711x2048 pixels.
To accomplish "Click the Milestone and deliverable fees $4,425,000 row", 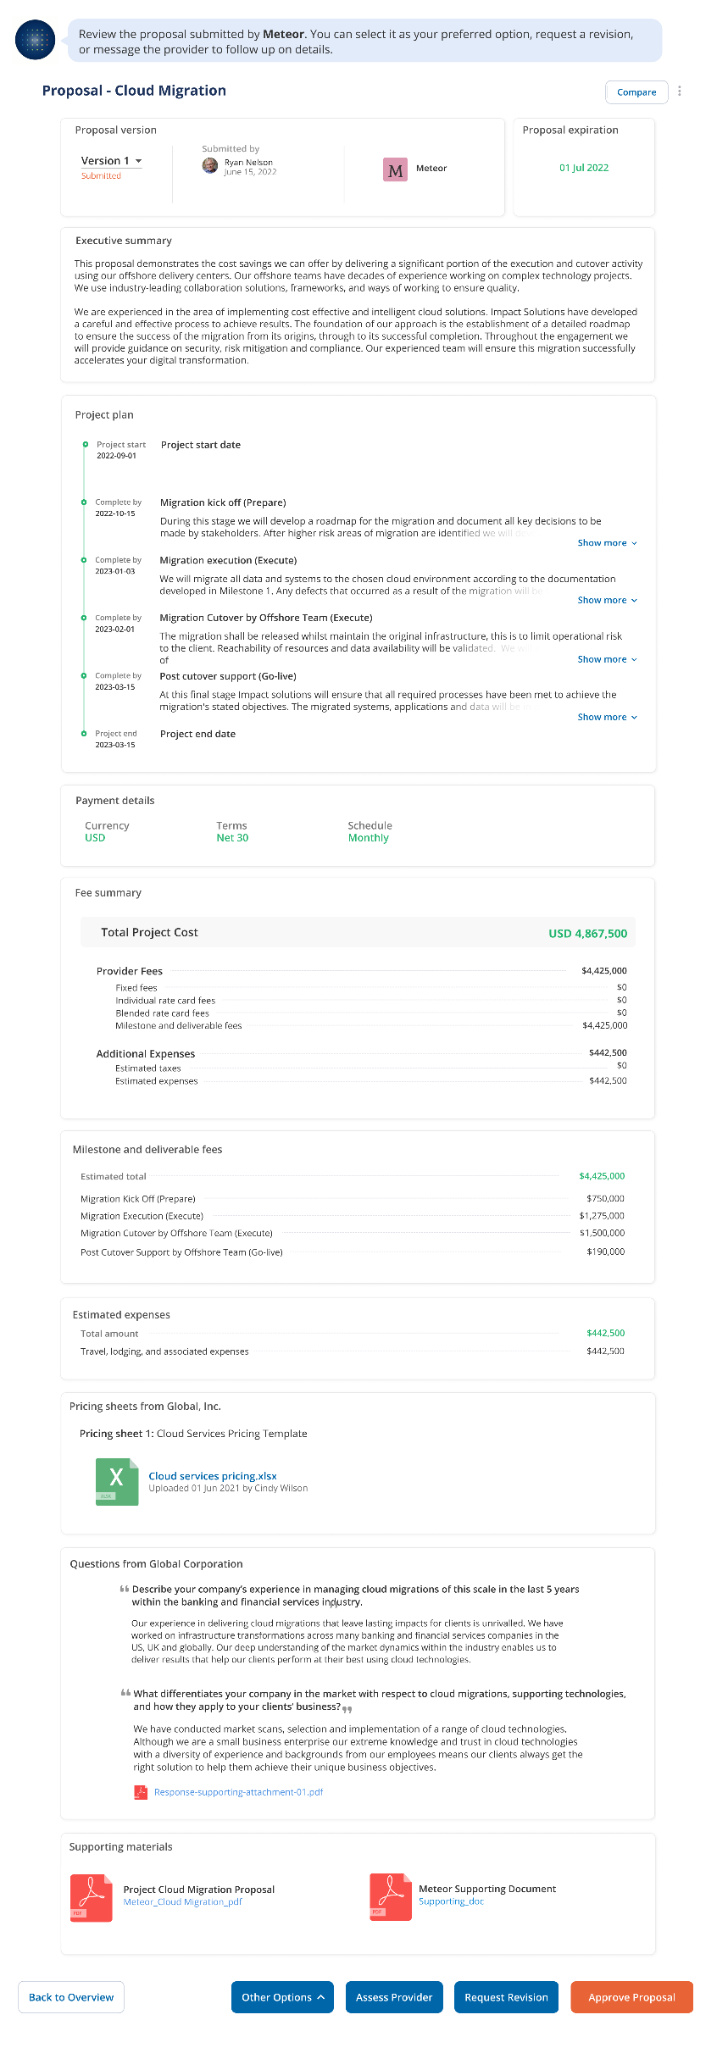I will coord(371,1025).
